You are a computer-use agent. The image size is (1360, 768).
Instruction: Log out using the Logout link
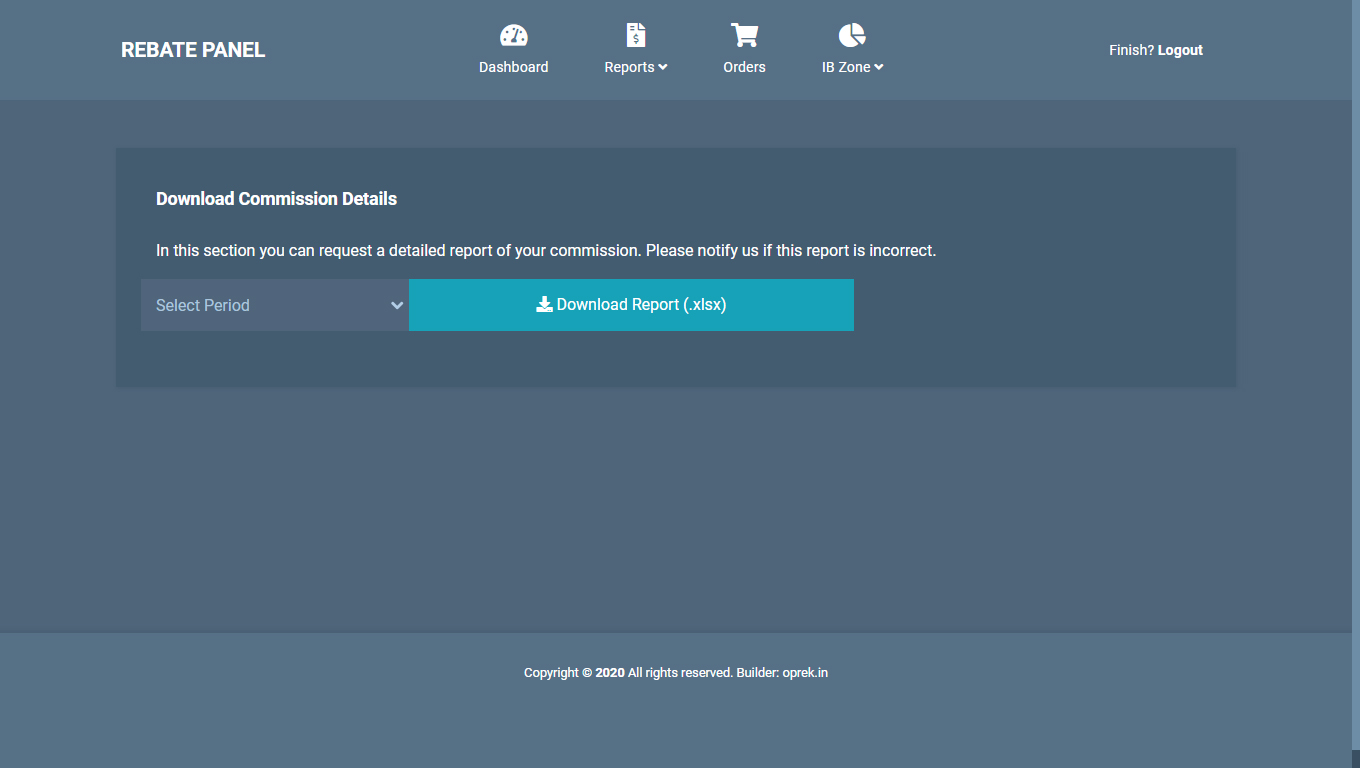pyautogui.click(x=1180, y=50)
